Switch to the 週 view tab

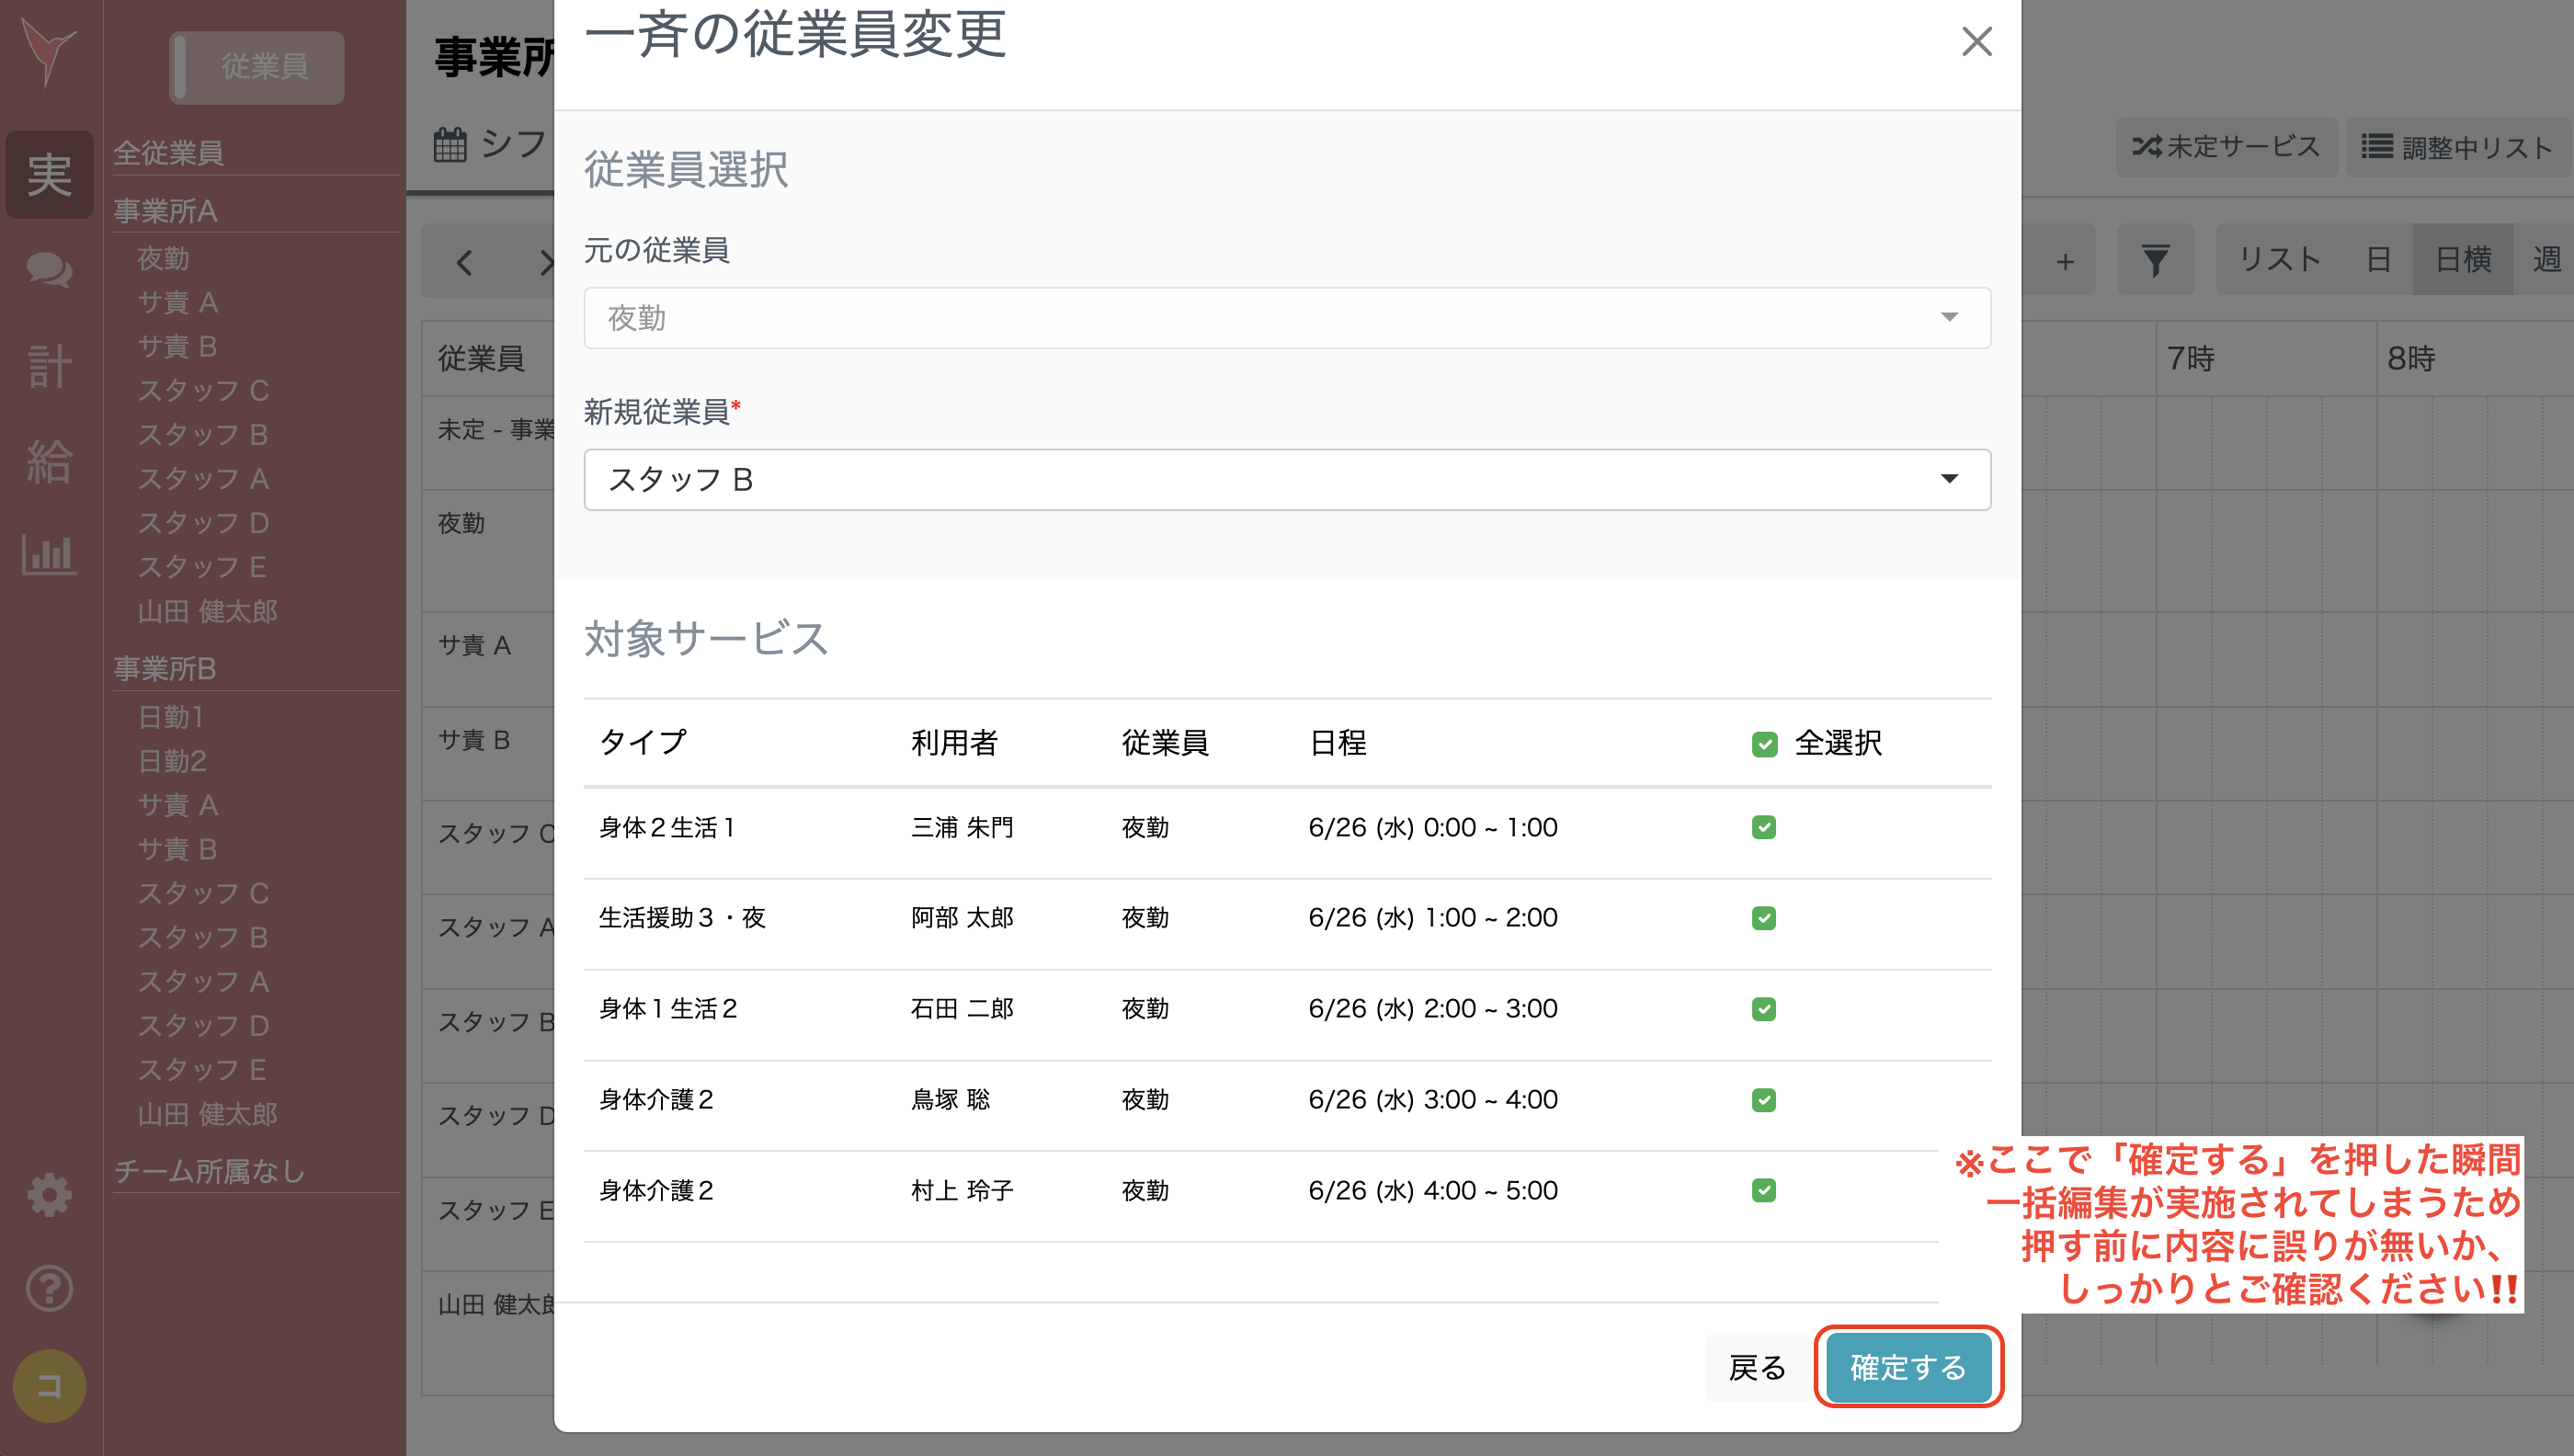(x=2548, y=259)
